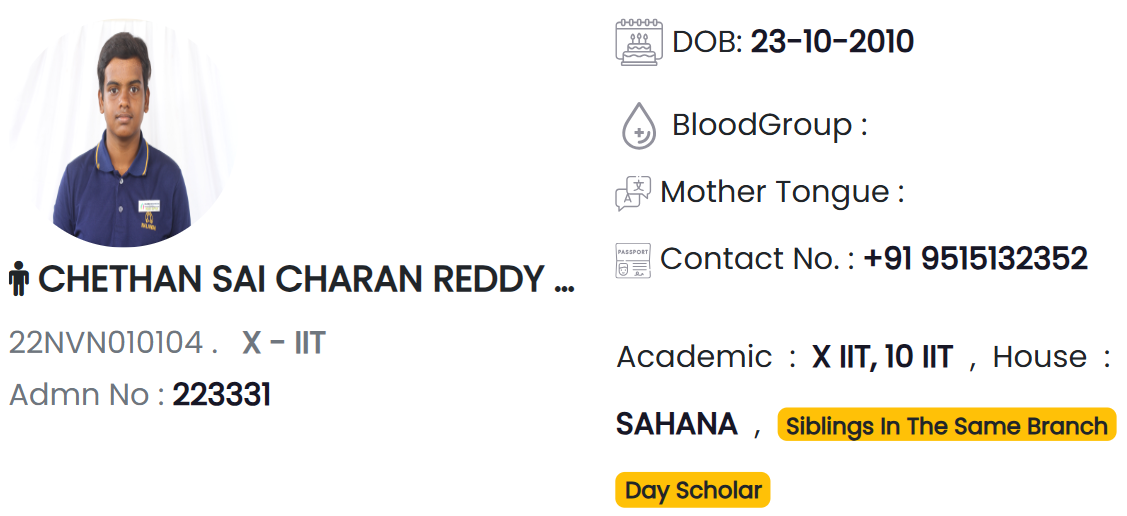Click the birthday cake calendar icon
Screen dimensions: 1127x516
click(636, 42)
